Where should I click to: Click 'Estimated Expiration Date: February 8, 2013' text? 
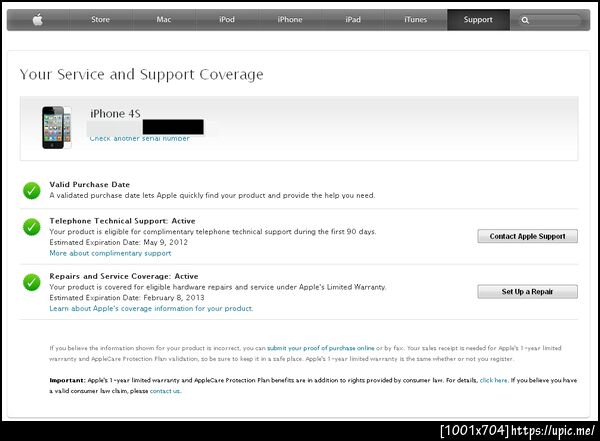[127, 297]
